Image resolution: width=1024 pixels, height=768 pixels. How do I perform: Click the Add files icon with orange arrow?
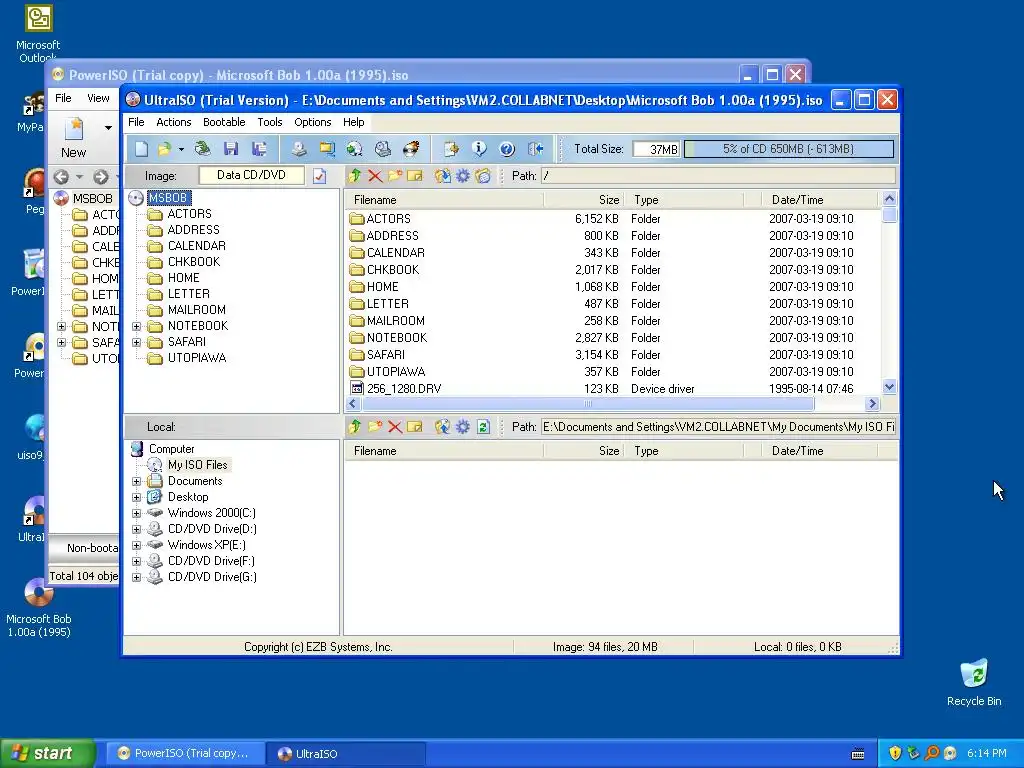pos(451,149)
